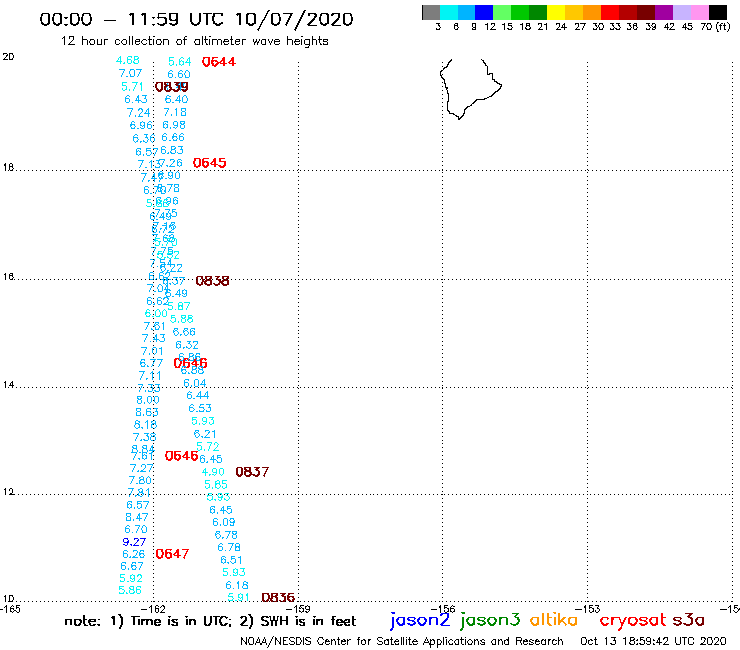Click the 4.90 wave height value
Image resolution: width=740 pixels, height=650 pixels.
pos(213,472)
